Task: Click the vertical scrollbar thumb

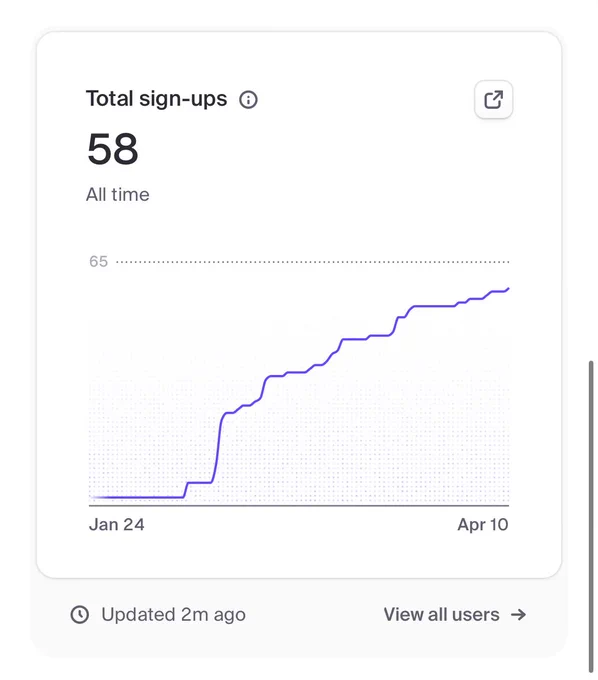Action: coord(591,516)
